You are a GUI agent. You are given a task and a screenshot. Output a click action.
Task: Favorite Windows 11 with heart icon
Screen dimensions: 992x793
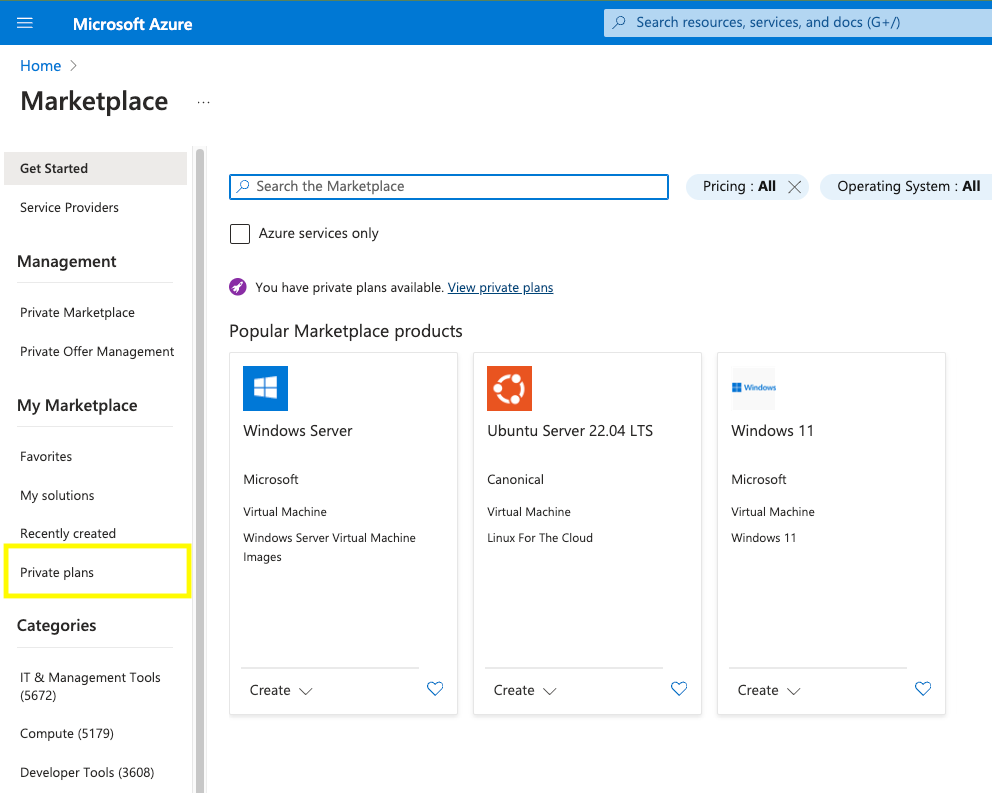click(x=923, y=689)
